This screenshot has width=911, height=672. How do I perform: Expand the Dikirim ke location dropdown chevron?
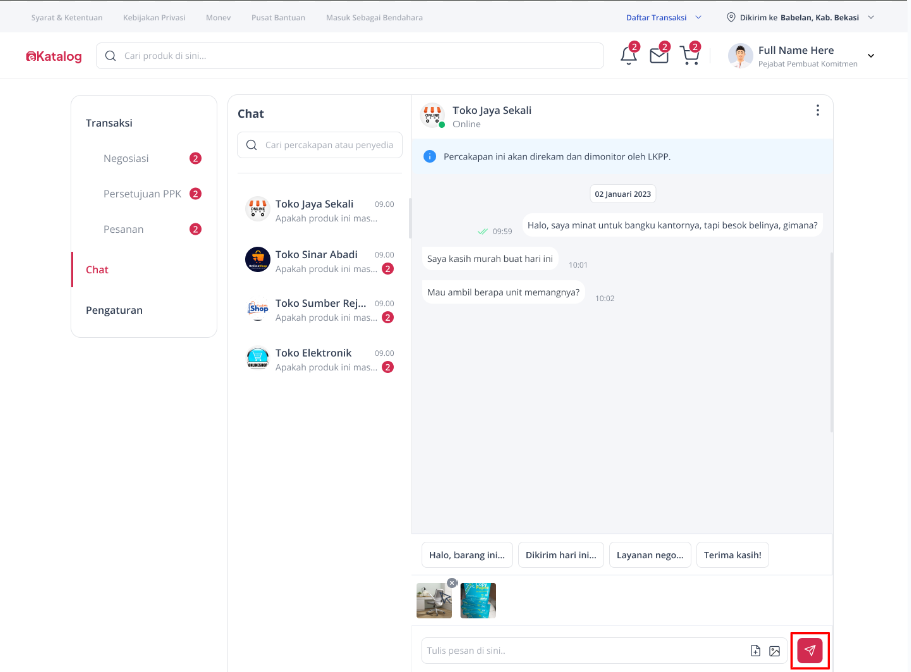[871, 17]
